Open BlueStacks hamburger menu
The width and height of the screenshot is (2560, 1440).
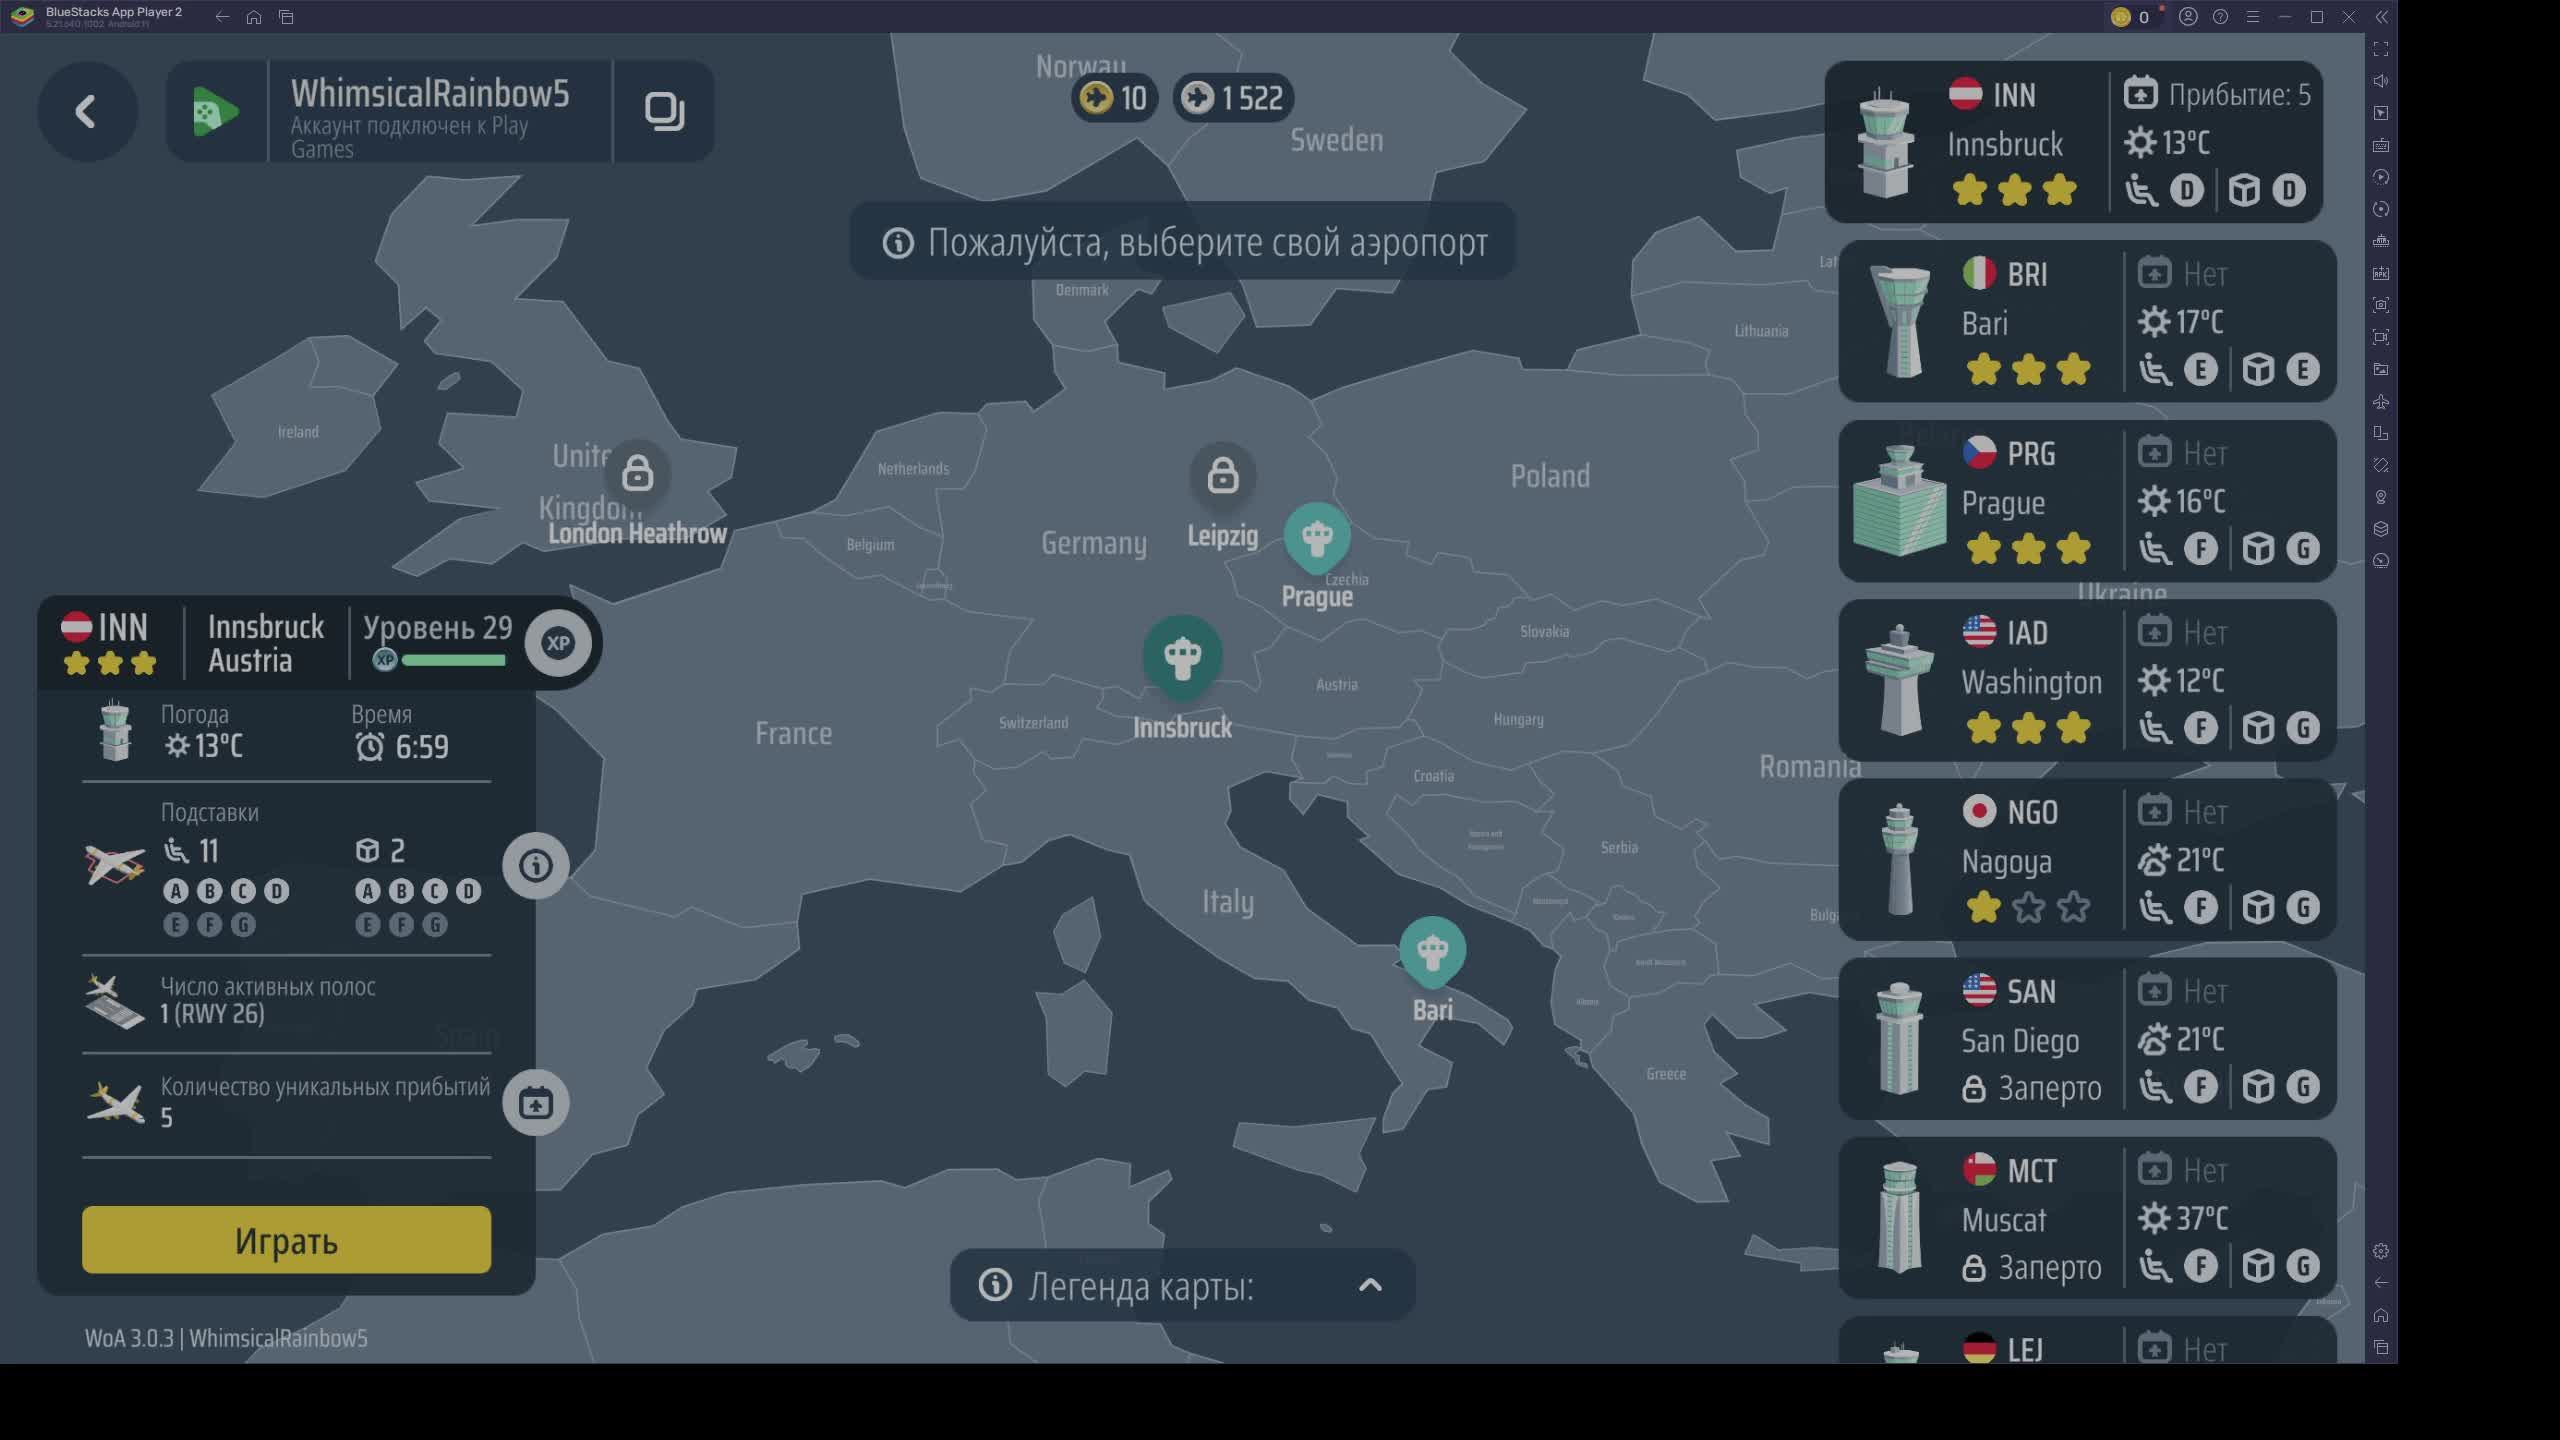(2252, 17)
